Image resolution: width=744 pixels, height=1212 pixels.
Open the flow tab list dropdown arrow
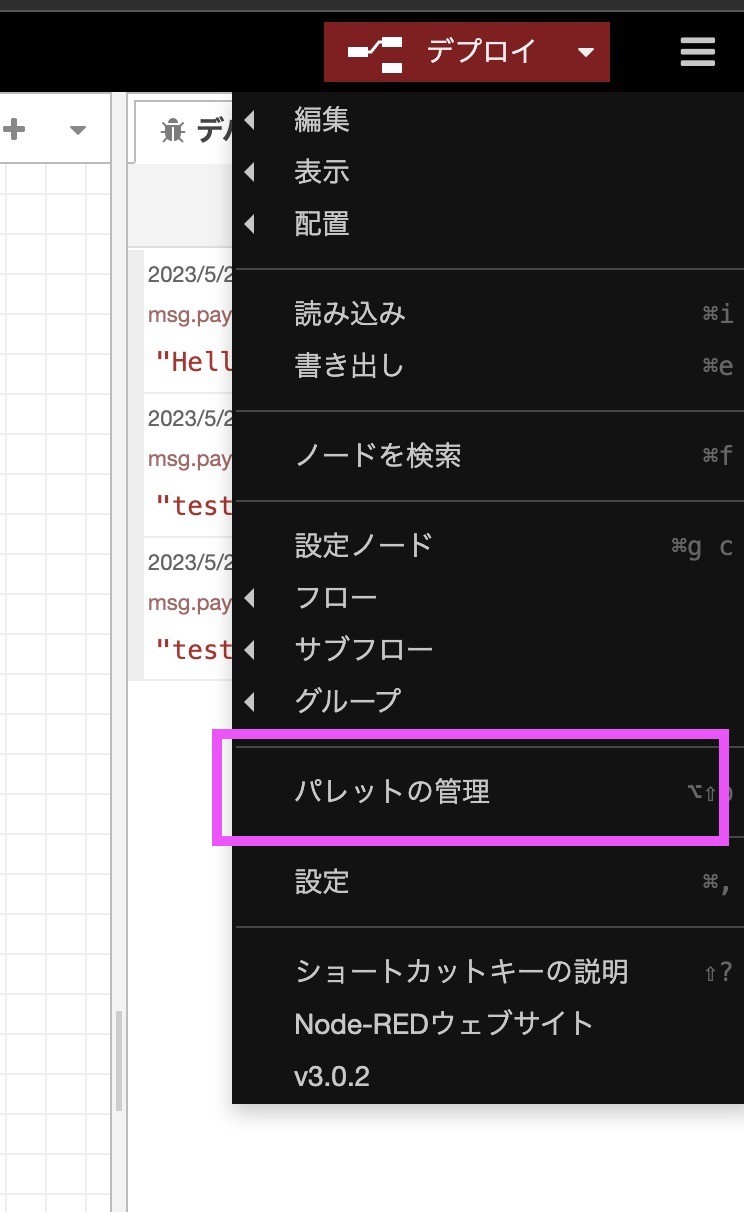click(x=78, y=130)
